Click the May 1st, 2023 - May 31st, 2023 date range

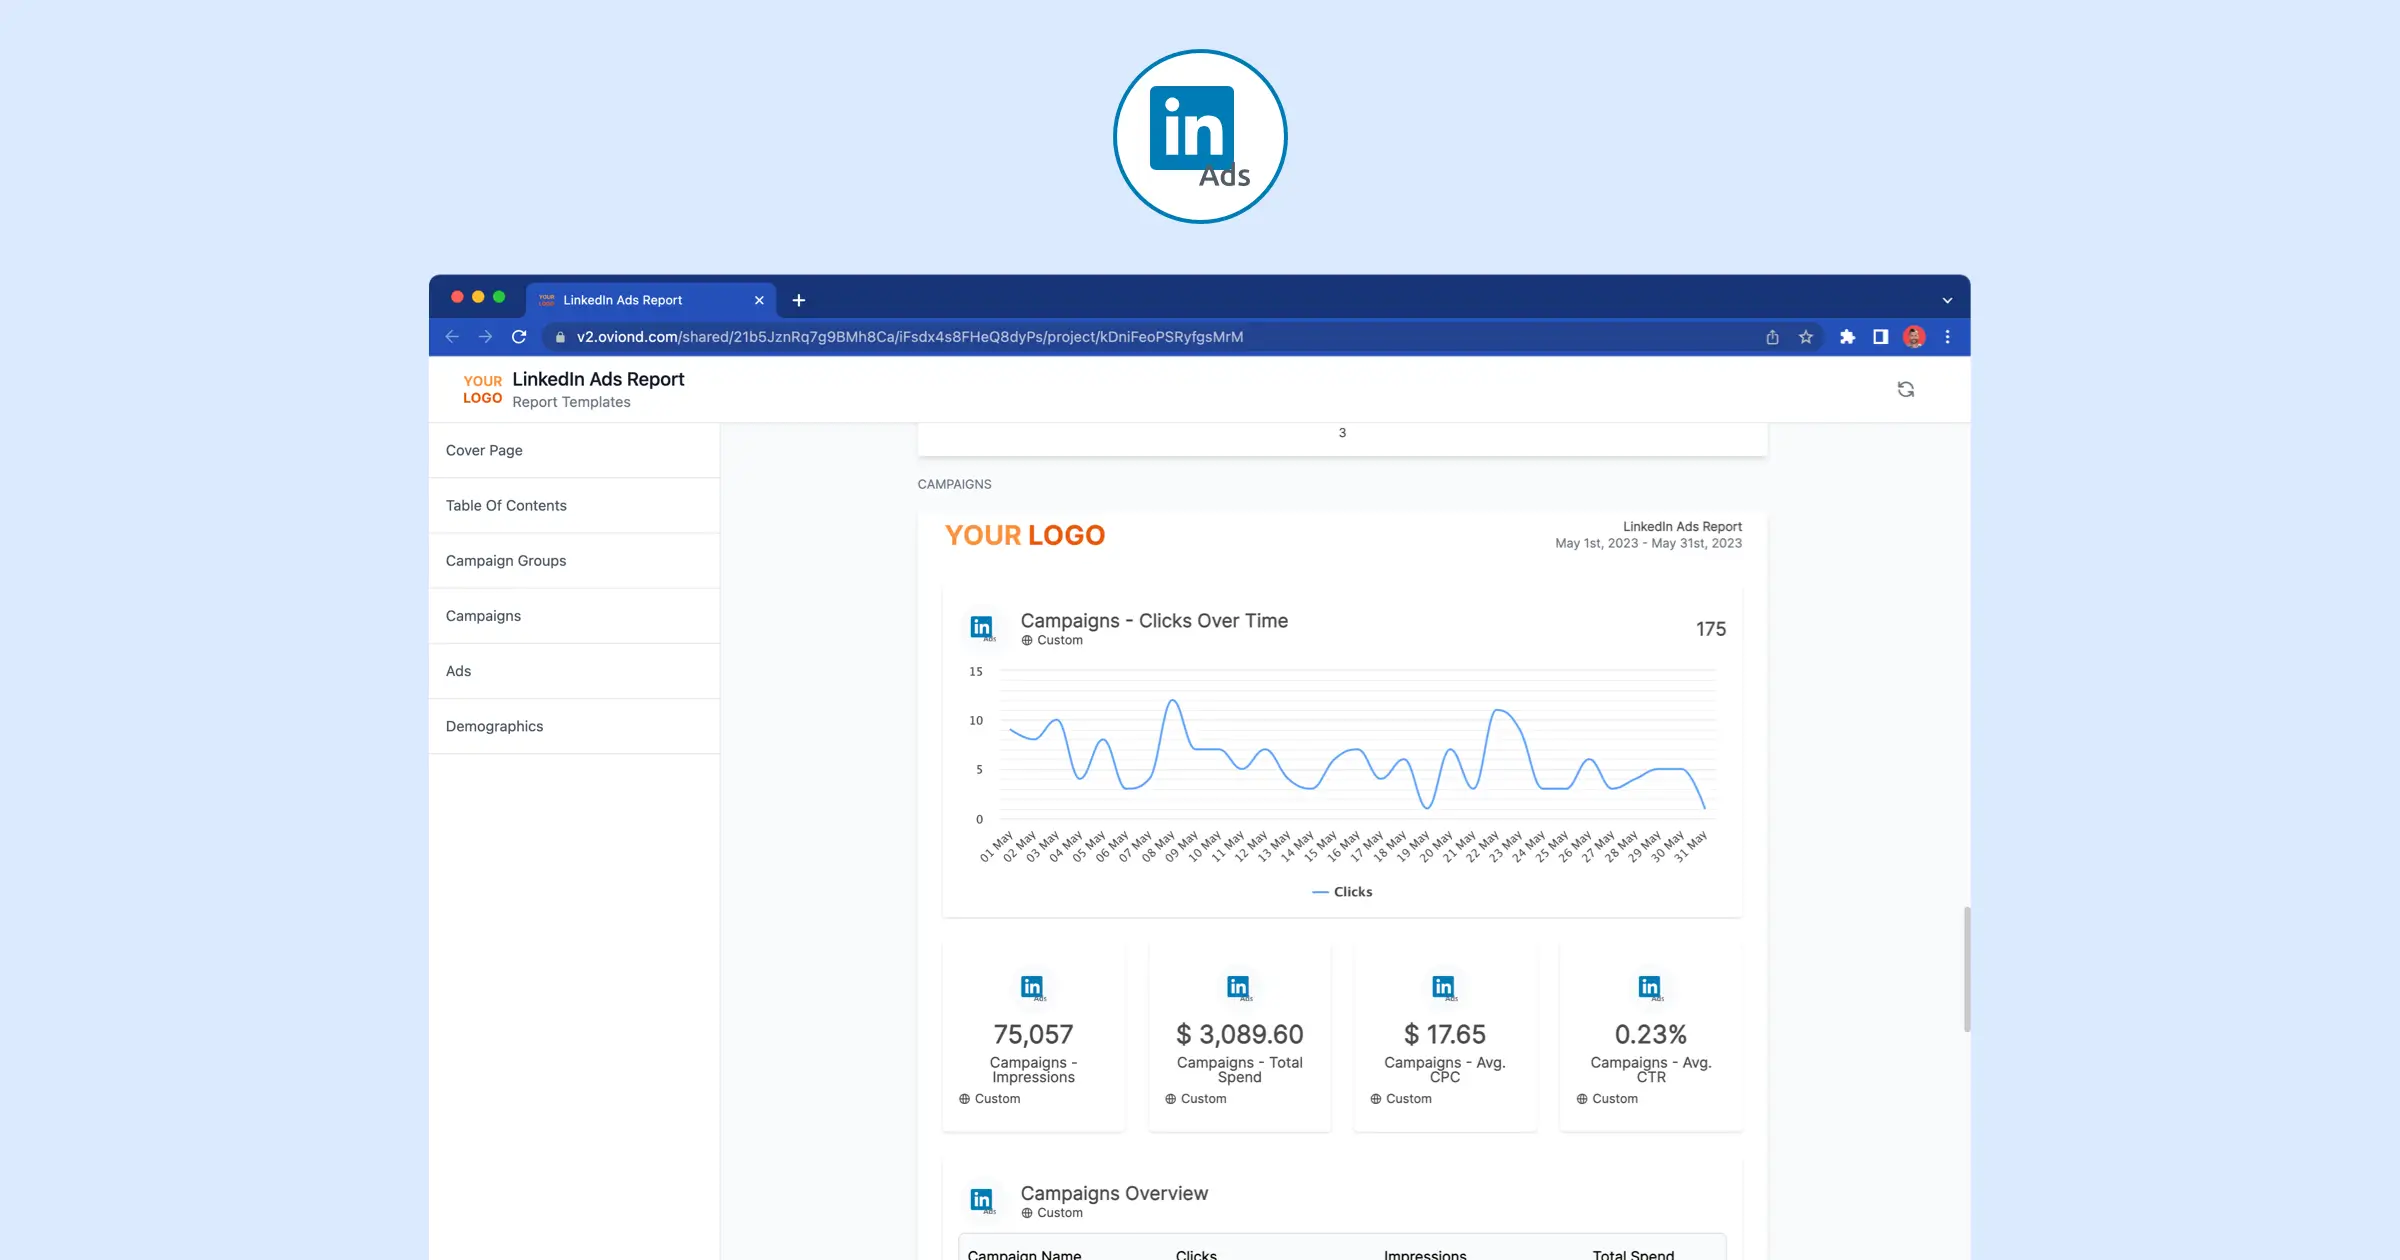point(1648,543)
